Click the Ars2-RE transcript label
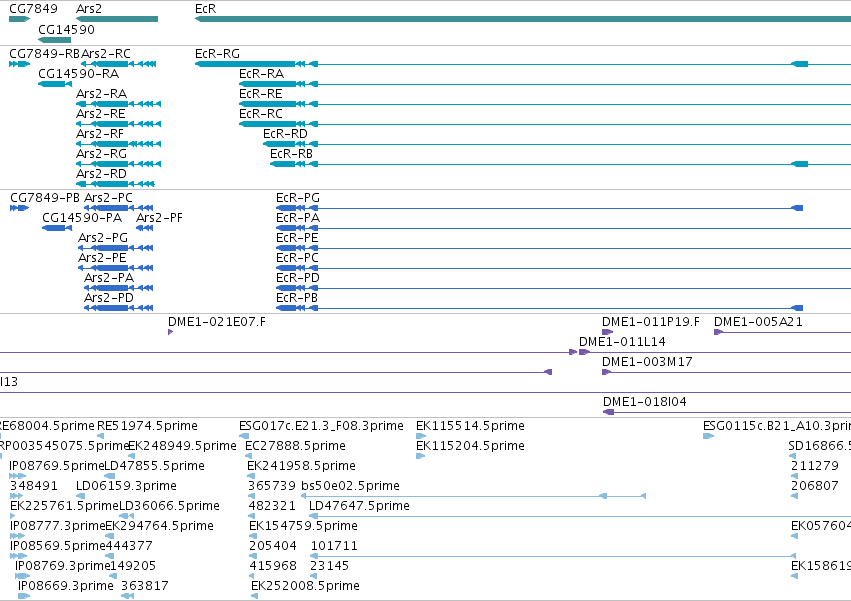The height and width of the screenshot is (601, 851). point(100,114)
